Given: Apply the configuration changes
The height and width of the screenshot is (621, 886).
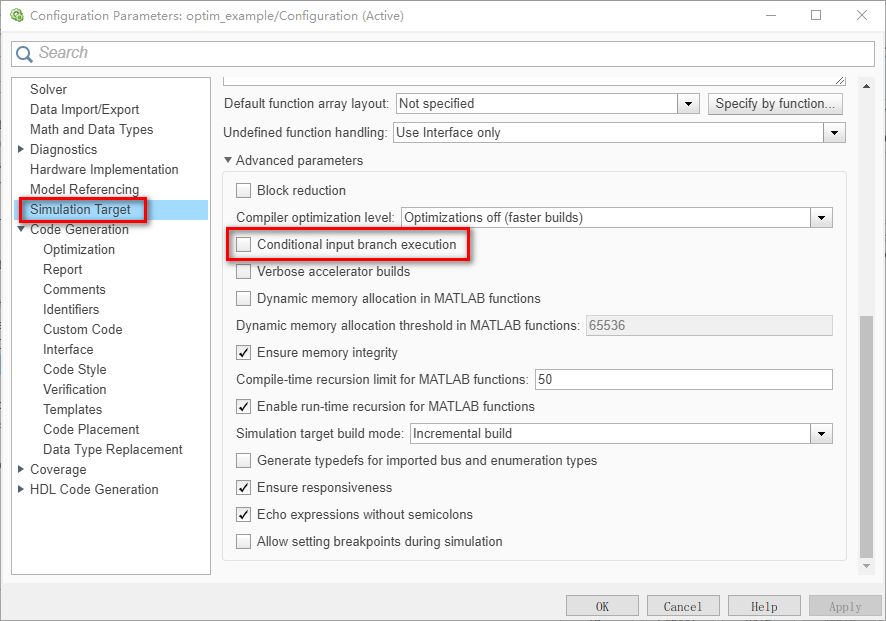Looking at the screenshot, I should click(844, 605).
